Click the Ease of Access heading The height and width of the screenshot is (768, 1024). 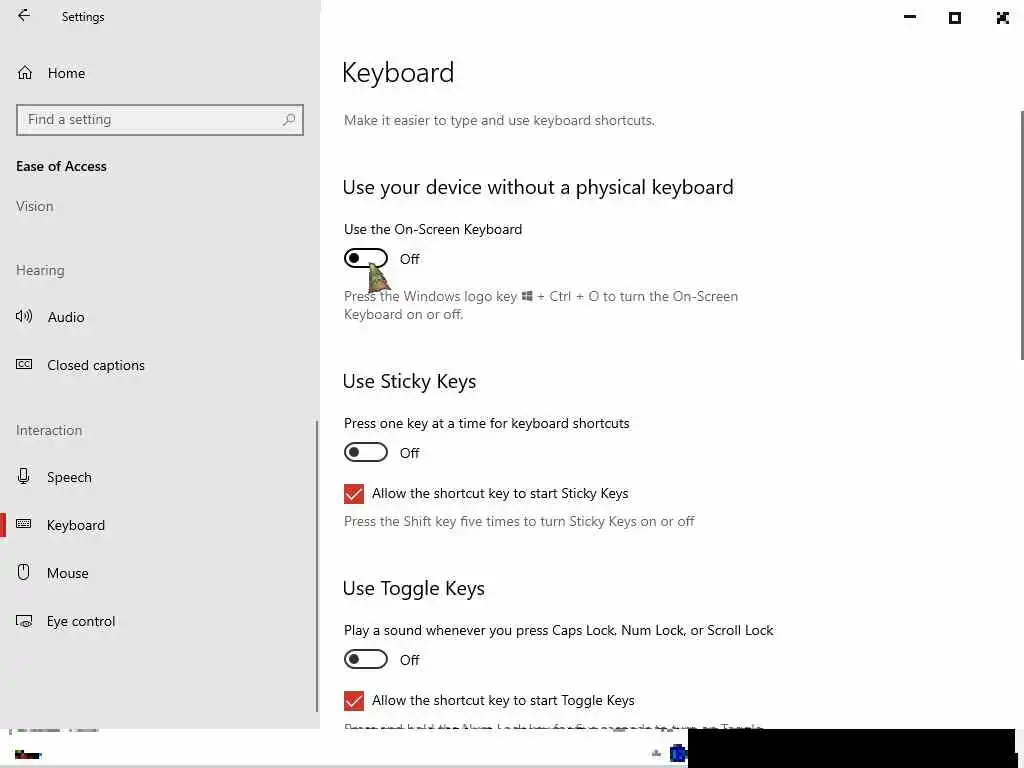pyautogui.click(x=61, y=167)
